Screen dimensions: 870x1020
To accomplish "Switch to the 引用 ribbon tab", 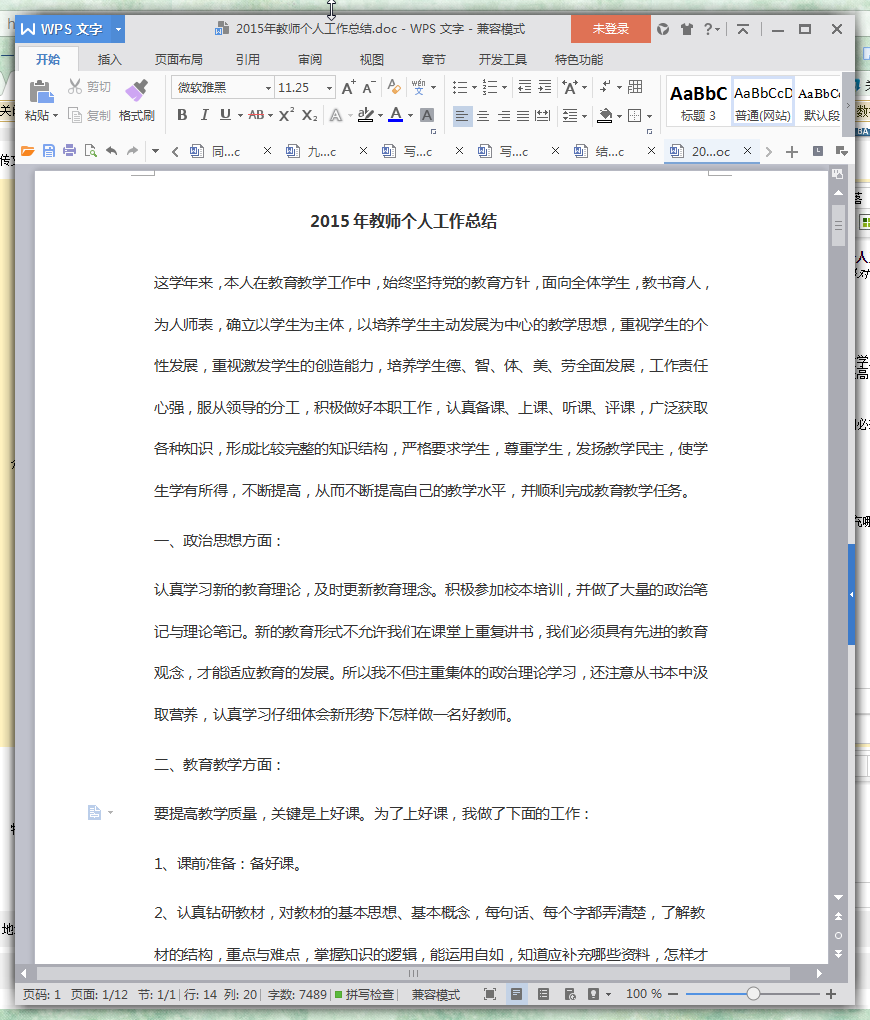I will pos(247,60).
